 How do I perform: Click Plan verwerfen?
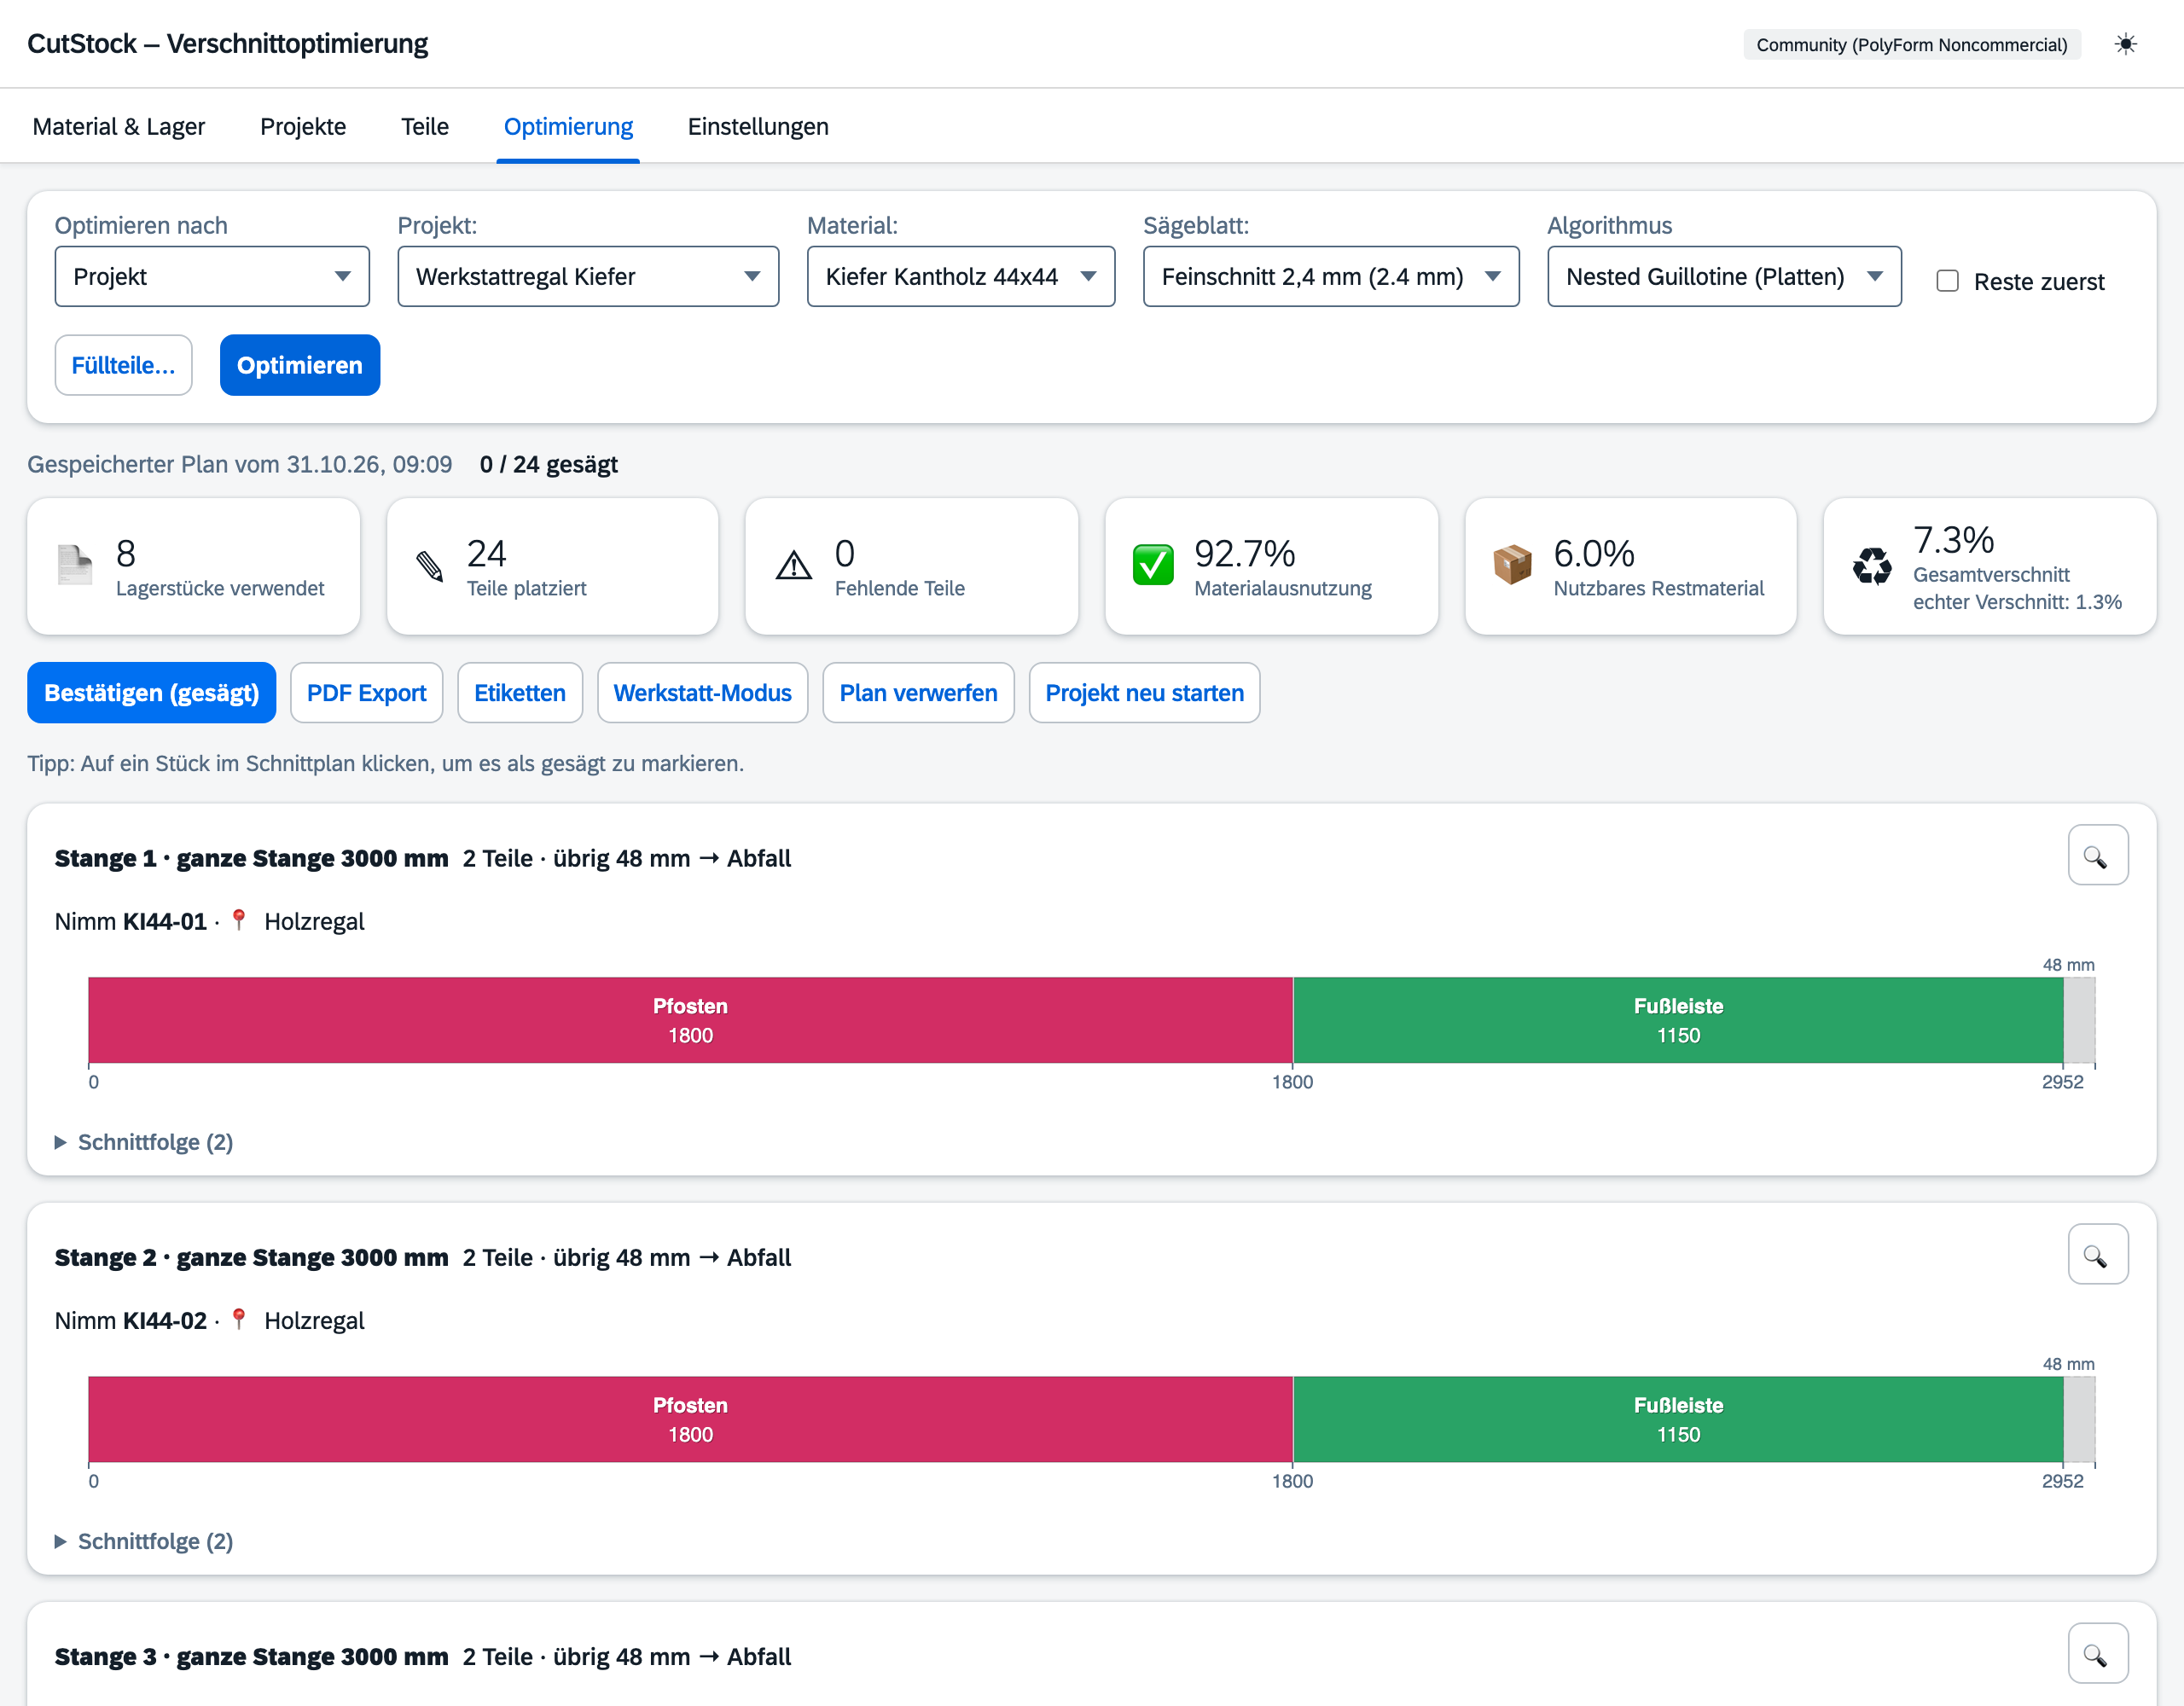tap(918, 693)
